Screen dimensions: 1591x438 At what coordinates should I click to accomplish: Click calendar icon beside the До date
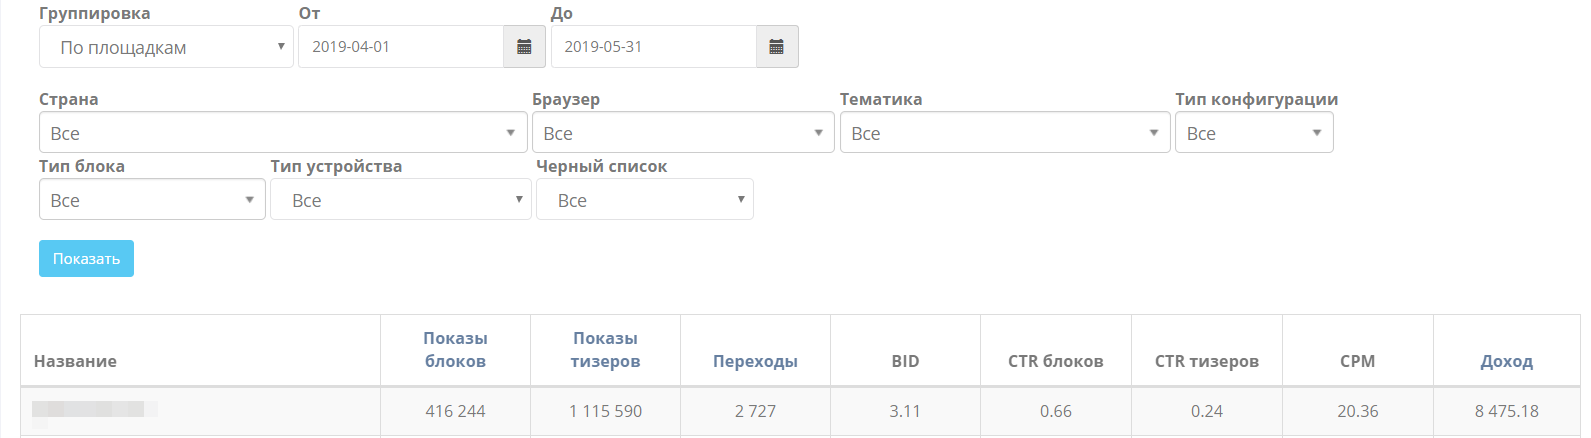point(777,47)
